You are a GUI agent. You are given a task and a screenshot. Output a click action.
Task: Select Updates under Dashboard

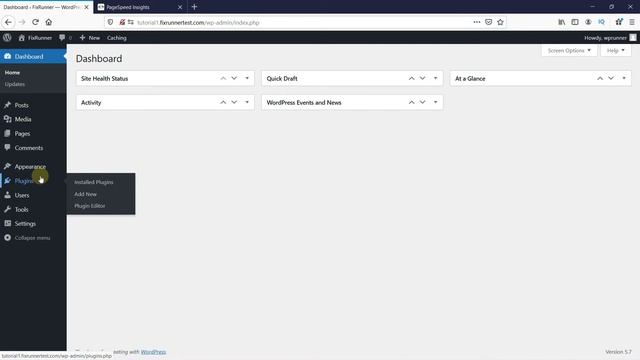point(15,84)
